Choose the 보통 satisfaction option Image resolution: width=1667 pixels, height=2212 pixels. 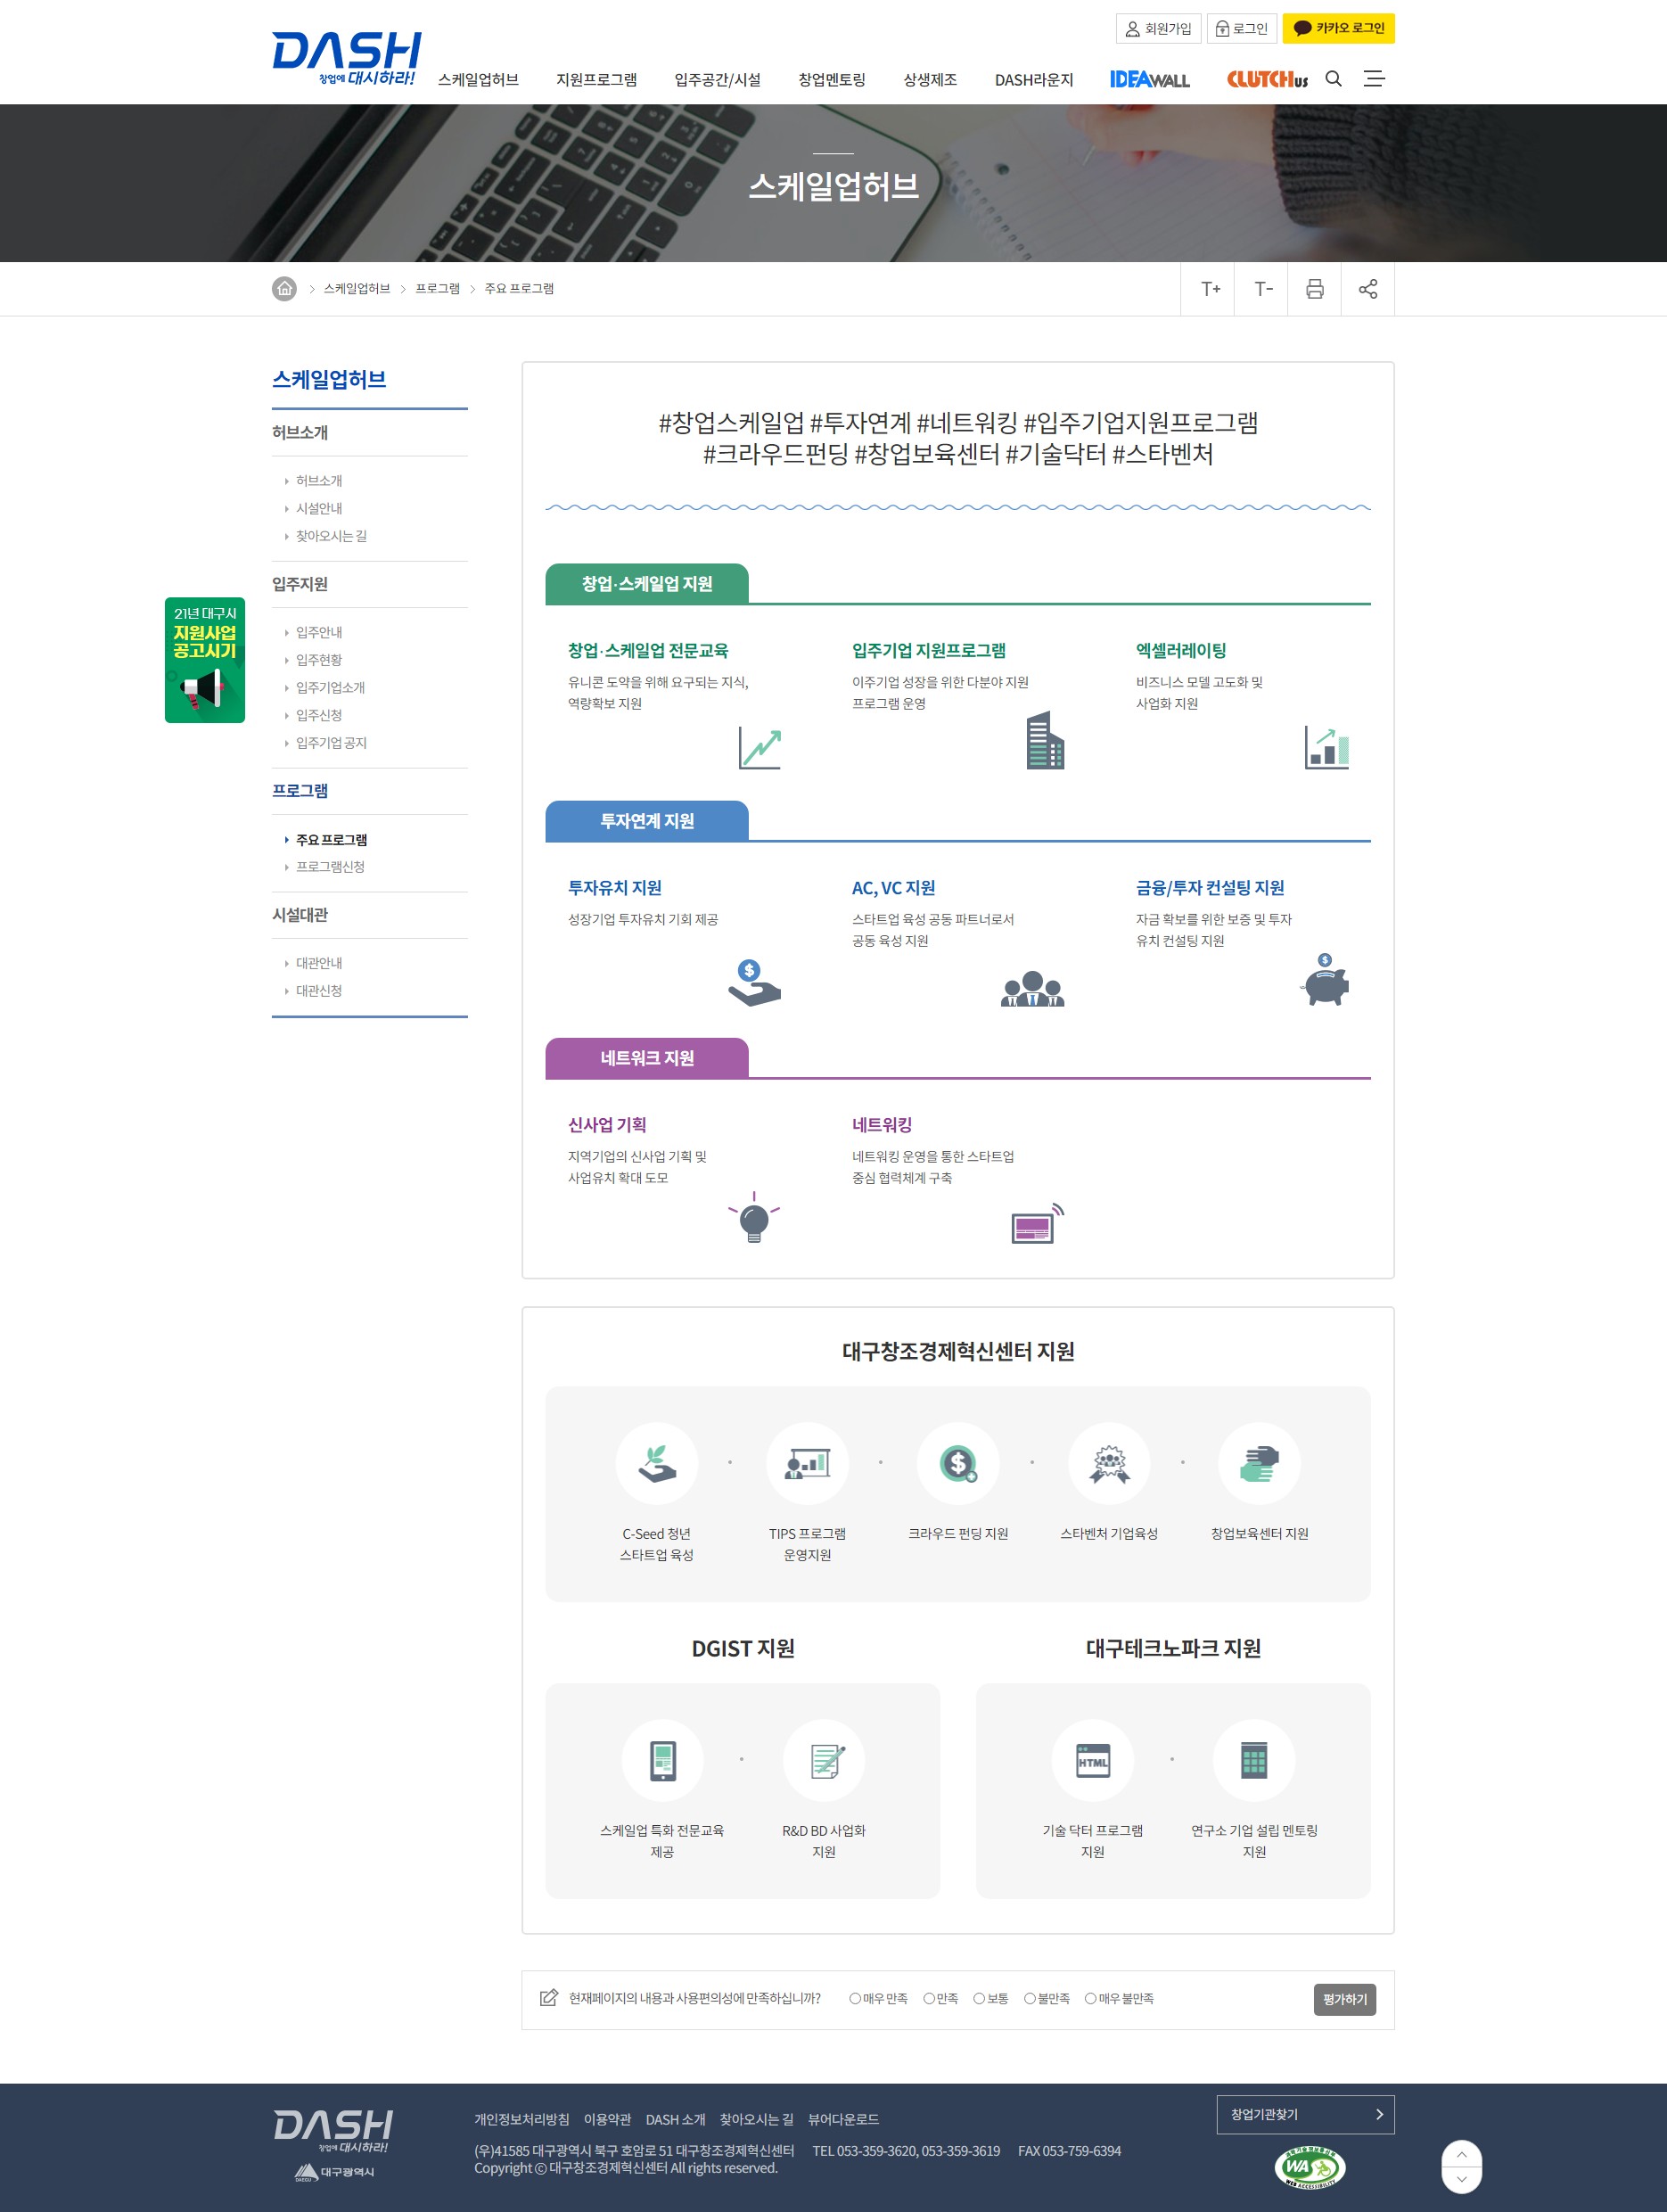980,1998
